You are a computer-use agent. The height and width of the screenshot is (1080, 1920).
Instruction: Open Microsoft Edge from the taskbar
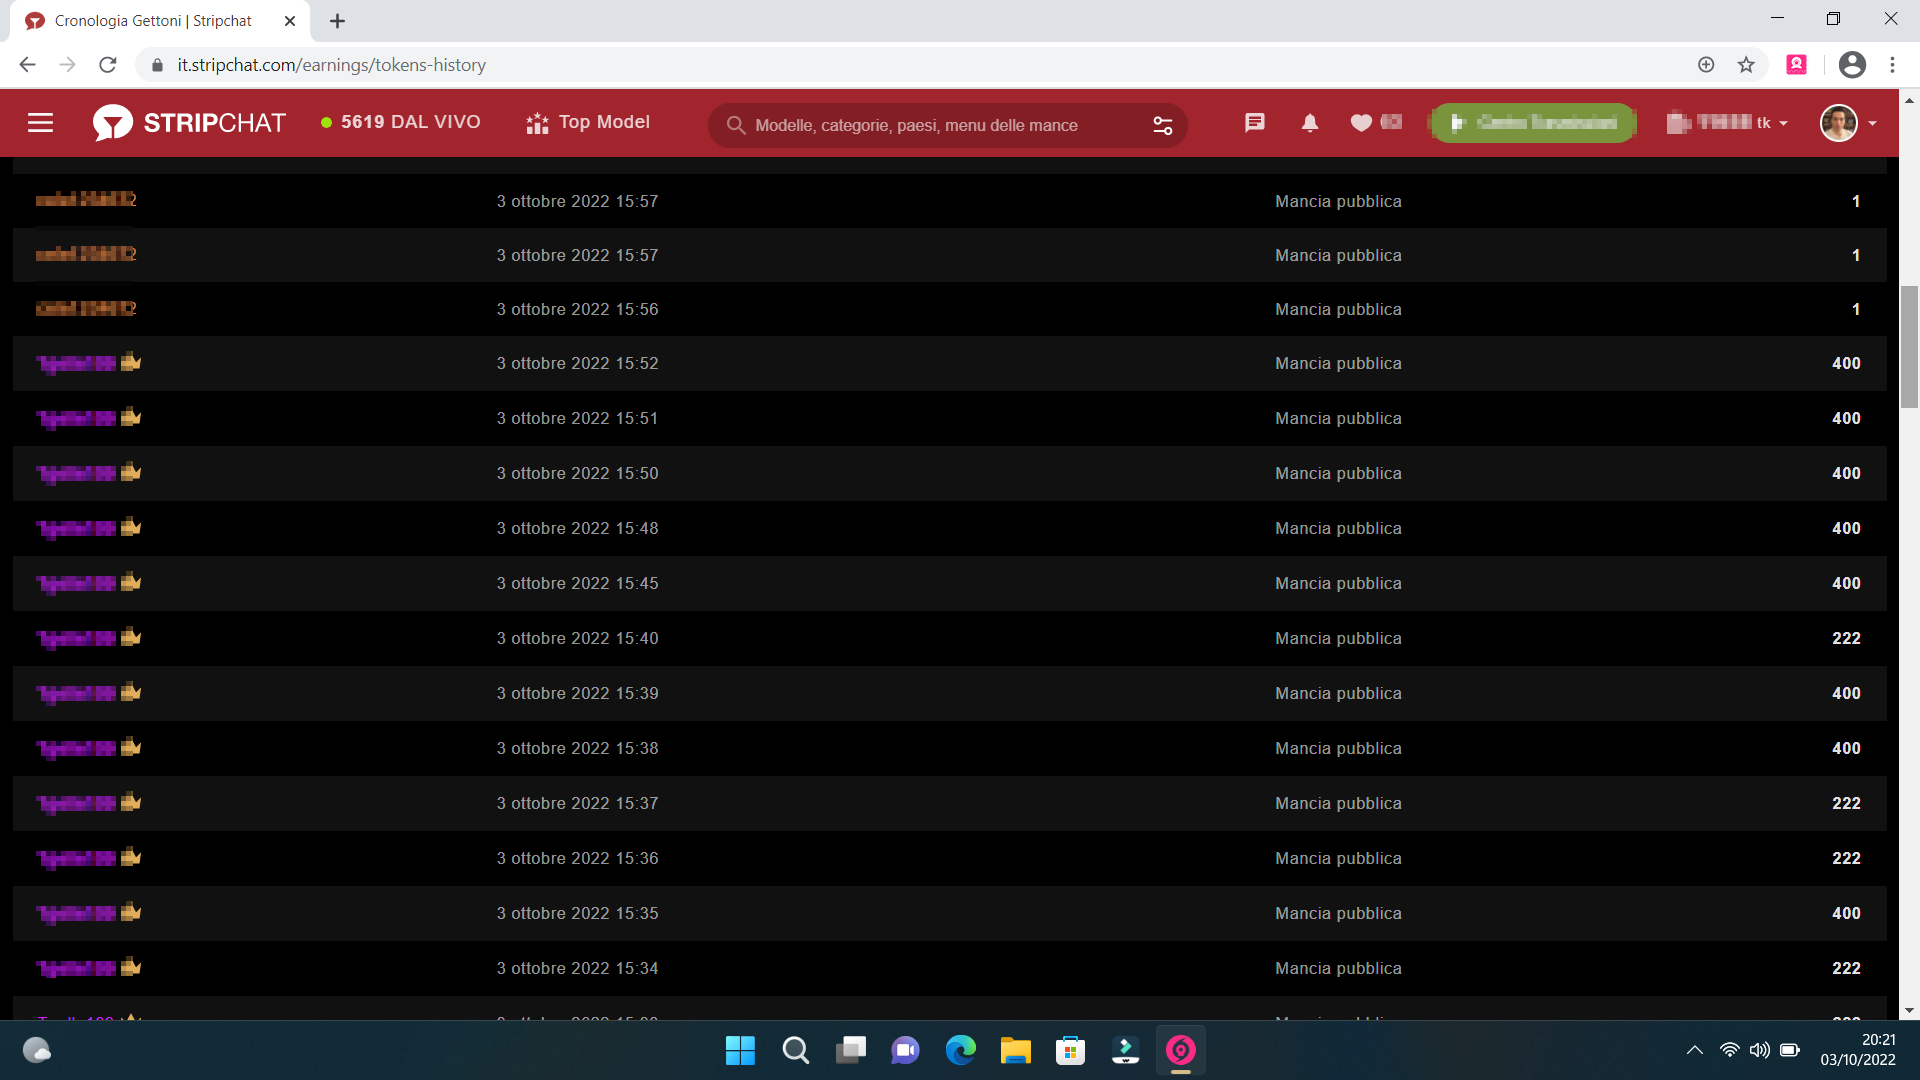pyautogui.click(x=960, y=1050)
